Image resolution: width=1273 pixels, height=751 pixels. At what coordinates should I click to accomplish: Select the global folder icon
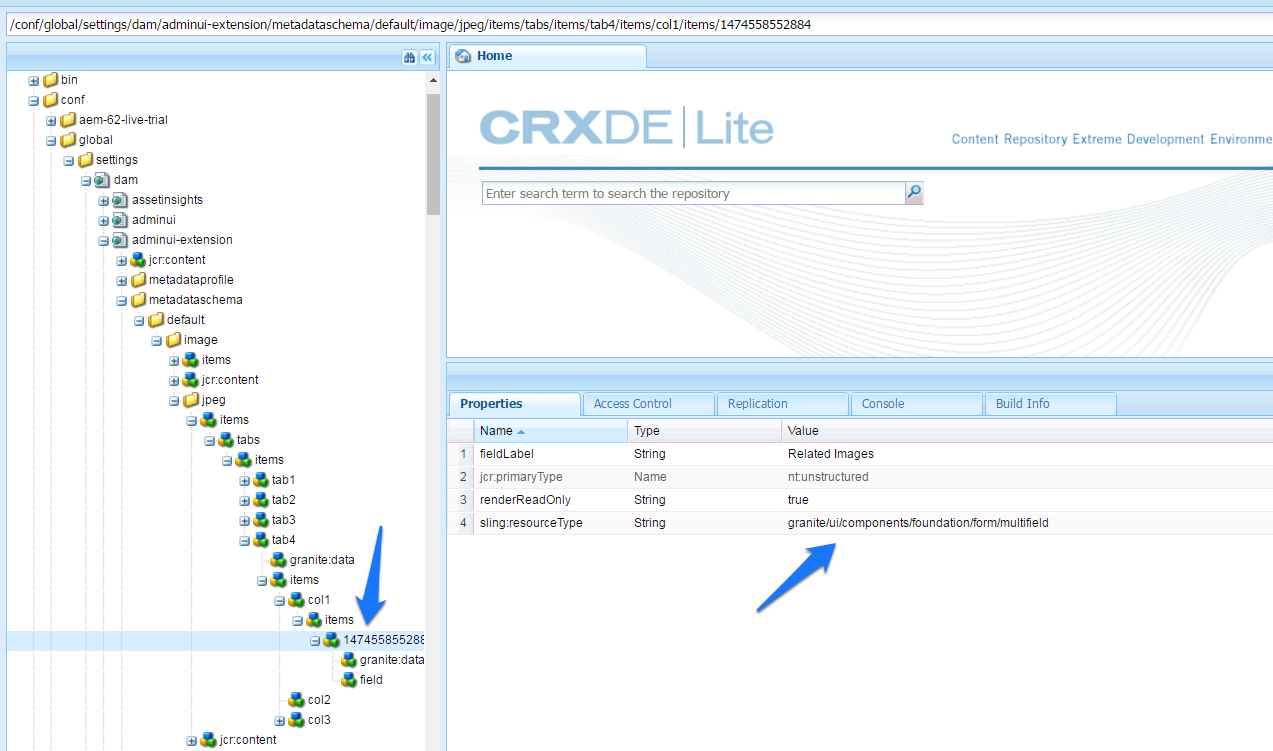(x=69, y=140)
